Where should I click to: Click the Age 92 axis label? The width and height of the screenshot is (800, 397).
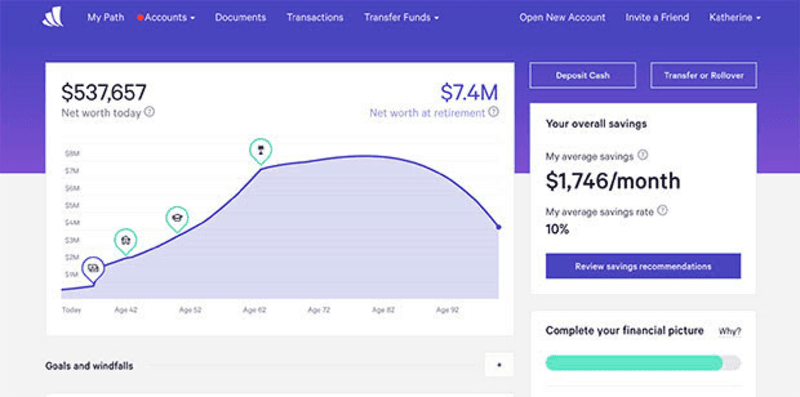(x=447, y=310)
